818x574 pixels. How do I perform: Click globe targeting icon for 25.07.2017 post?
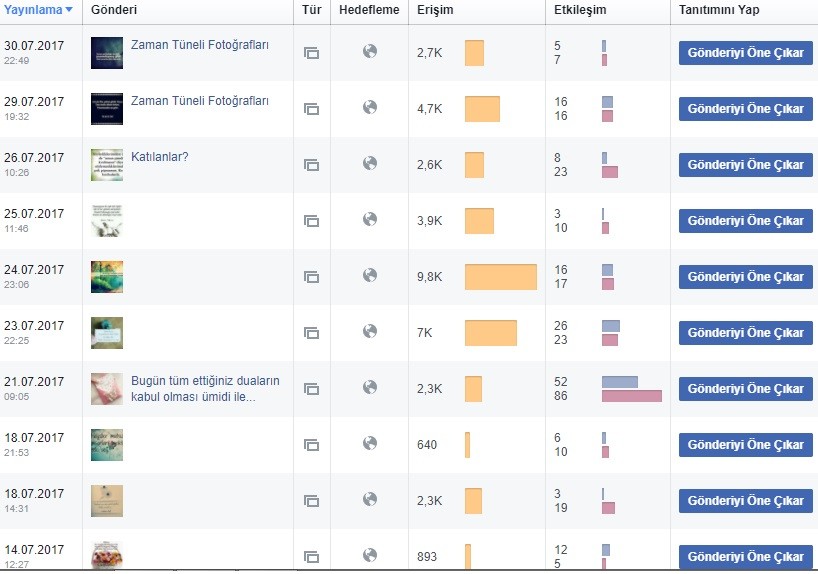pos(370,219)
